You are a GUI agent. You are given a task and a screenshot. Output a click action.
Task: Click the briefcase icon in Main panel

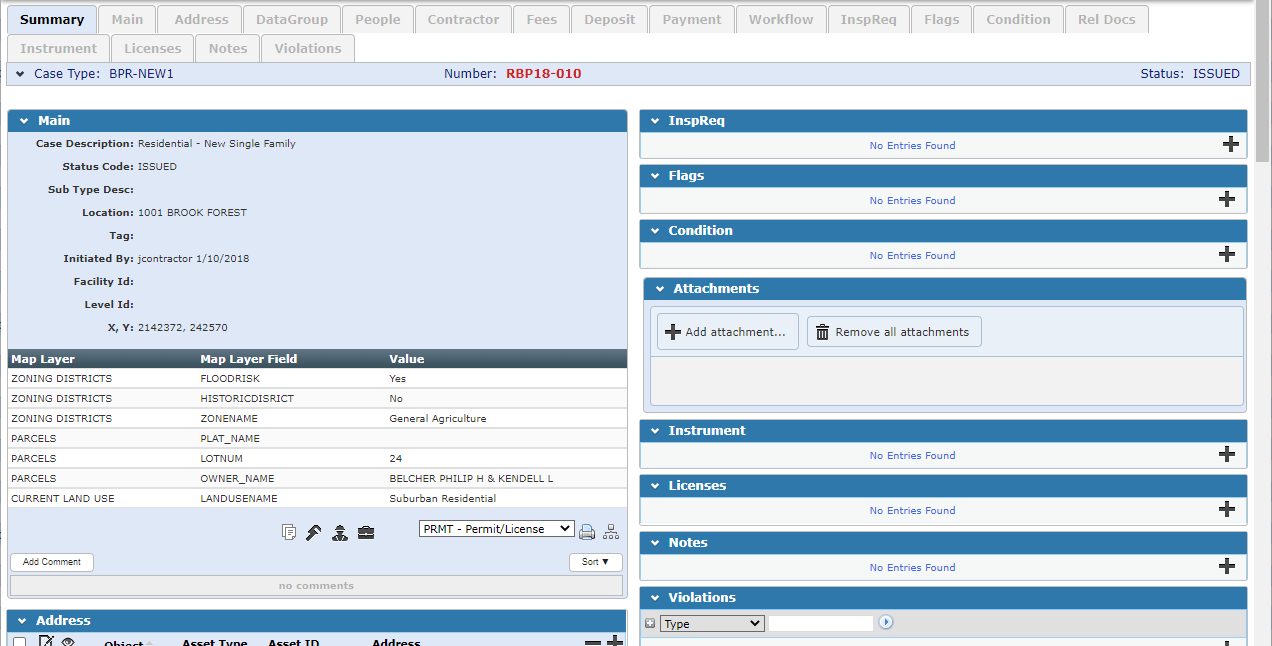tap(366, 532)
